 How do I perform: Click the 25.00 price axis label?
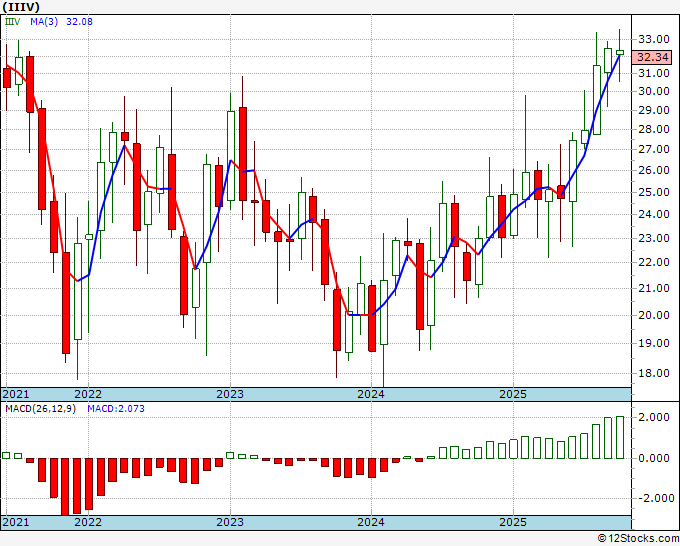[x=654, y=192]
